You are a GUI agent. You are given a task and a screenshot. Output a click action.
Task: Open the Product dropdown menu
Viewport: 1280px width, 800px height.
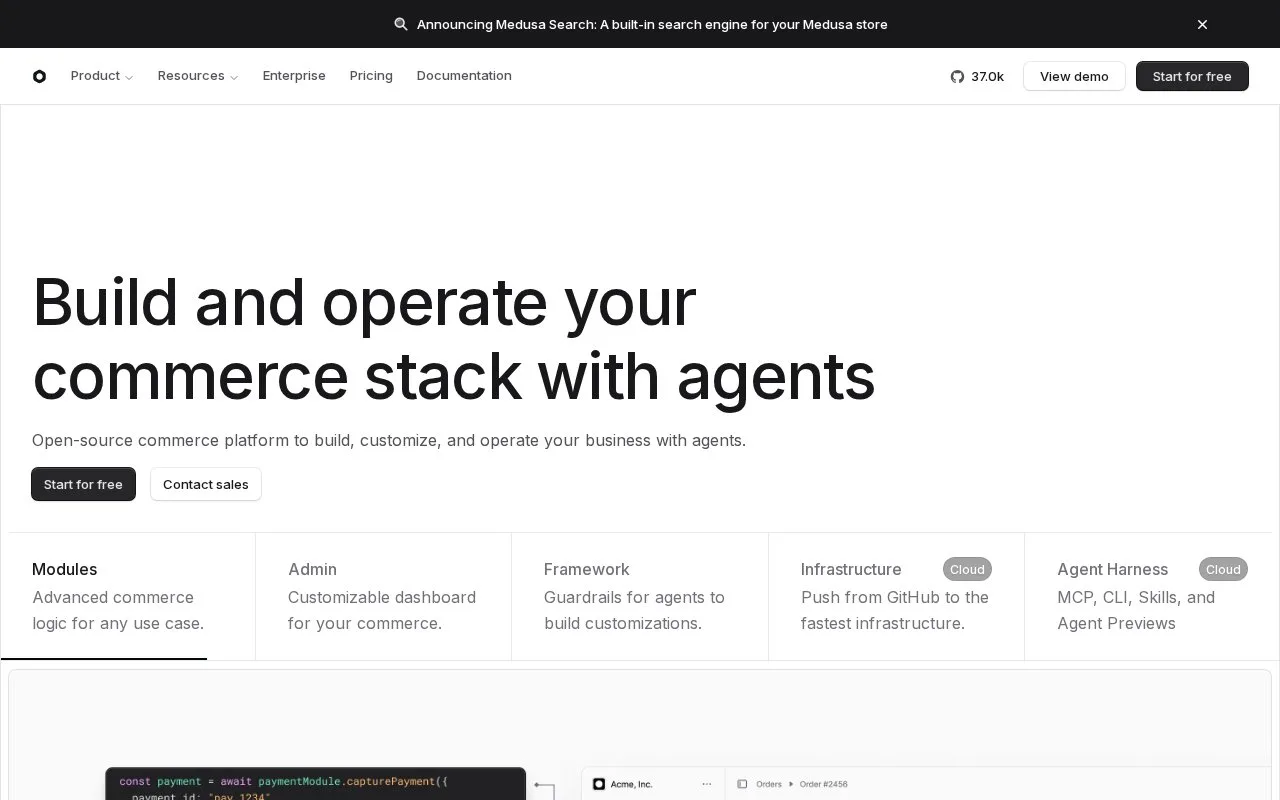[102, 76]
